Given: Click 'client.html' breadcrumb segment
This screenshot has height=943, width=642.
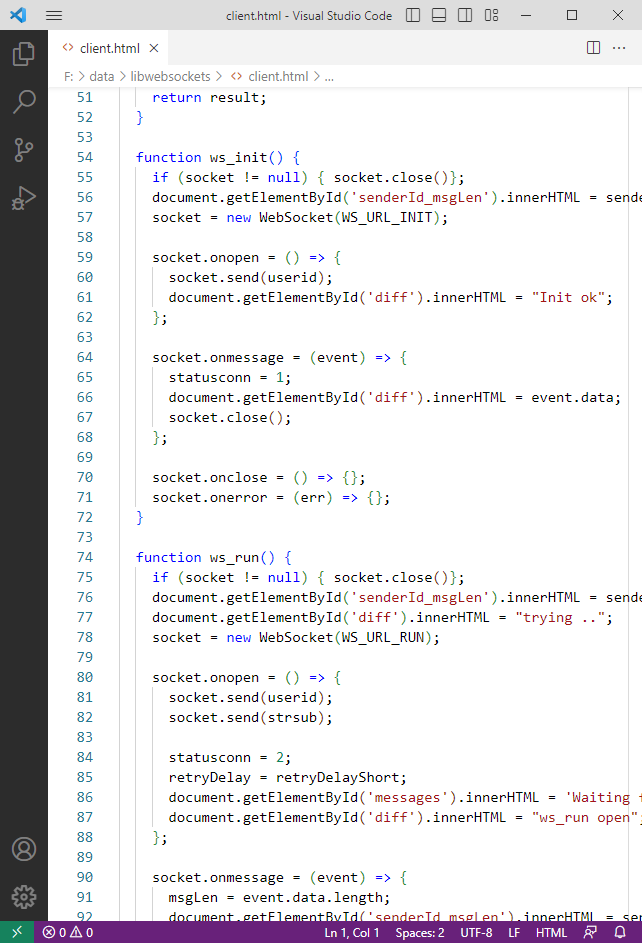Looking at the screenshot, I should [278, 76].
